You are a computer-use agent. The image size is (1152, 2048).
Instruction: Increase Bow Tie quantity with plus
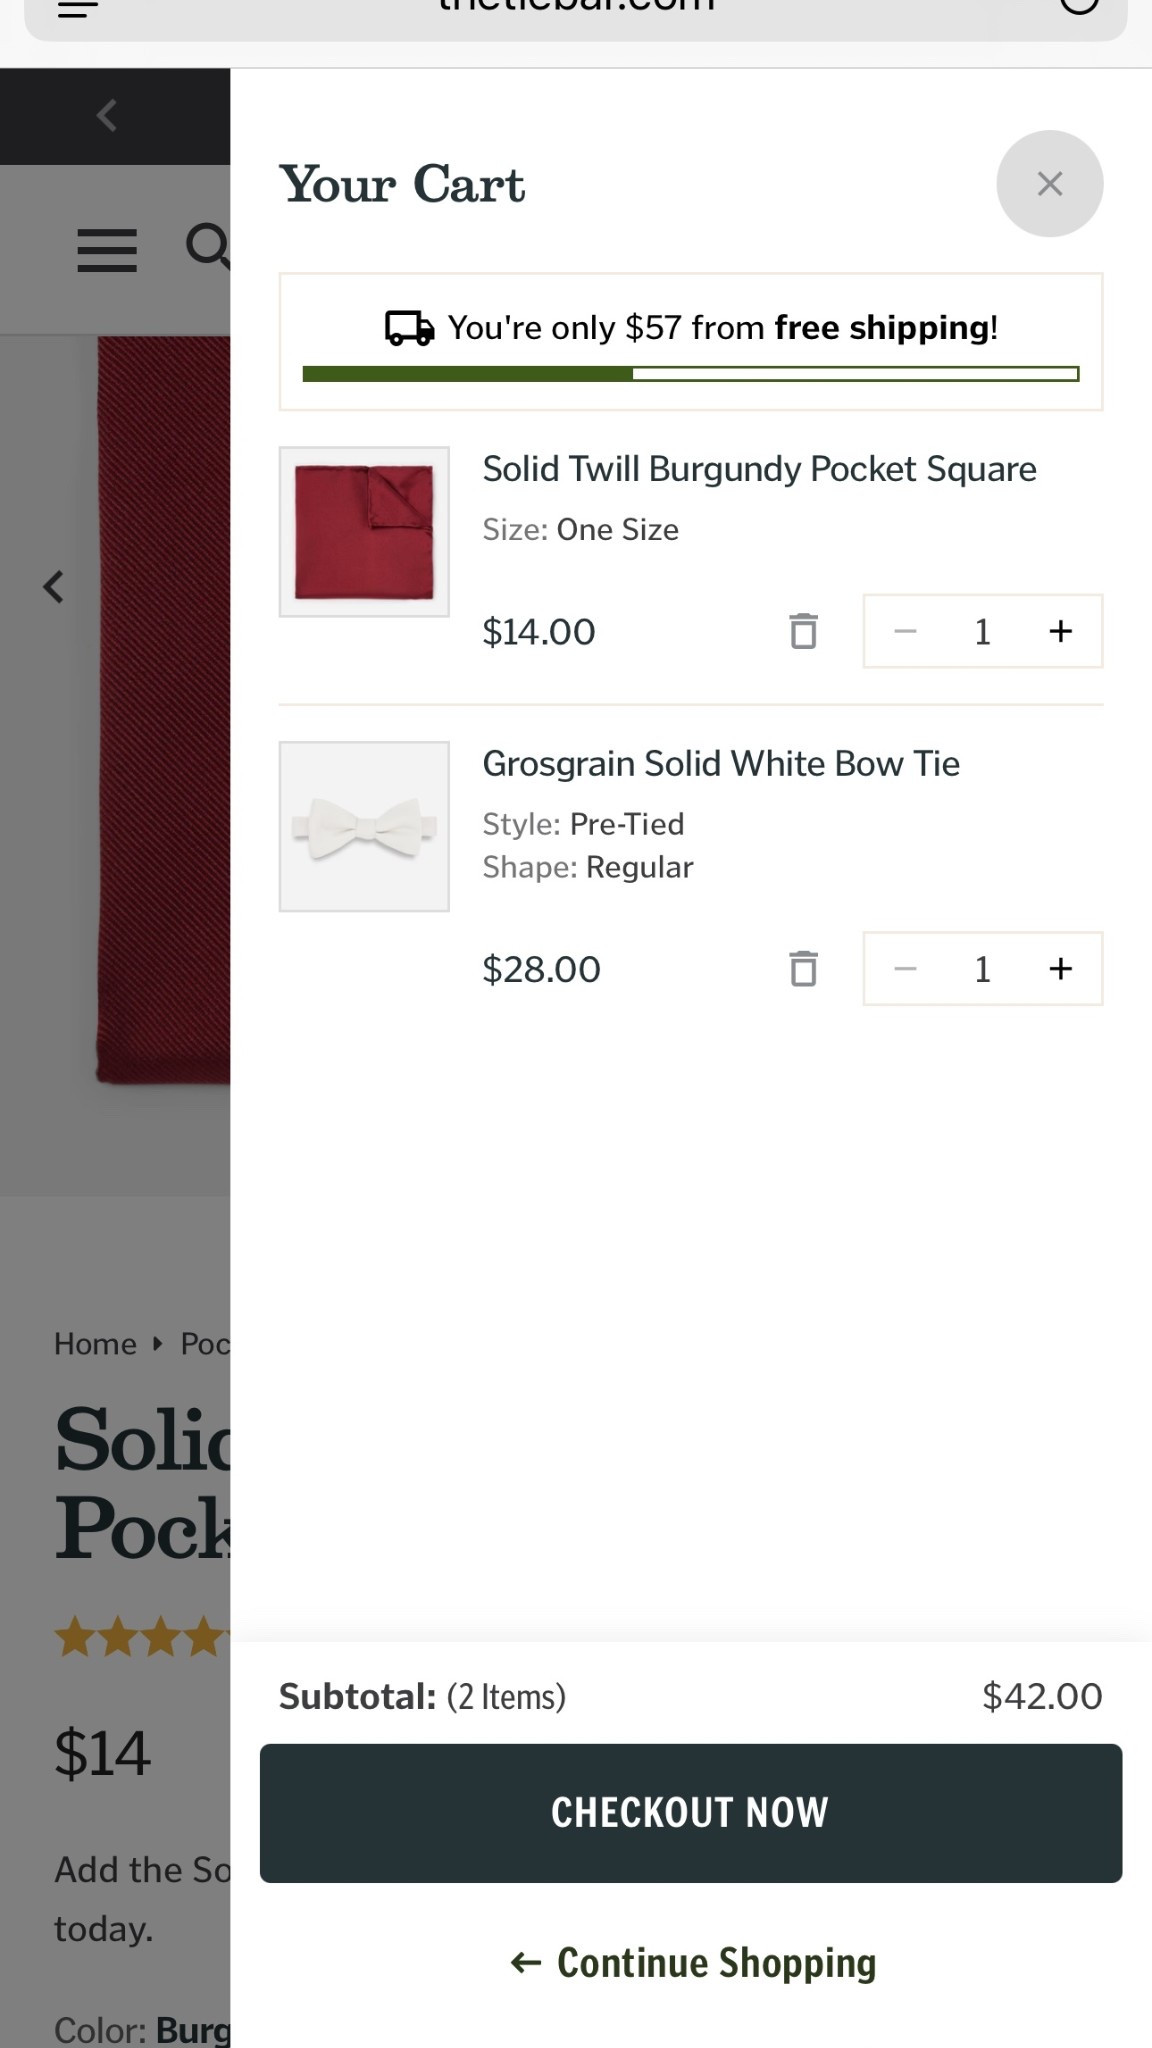[x=1060, y=968]
